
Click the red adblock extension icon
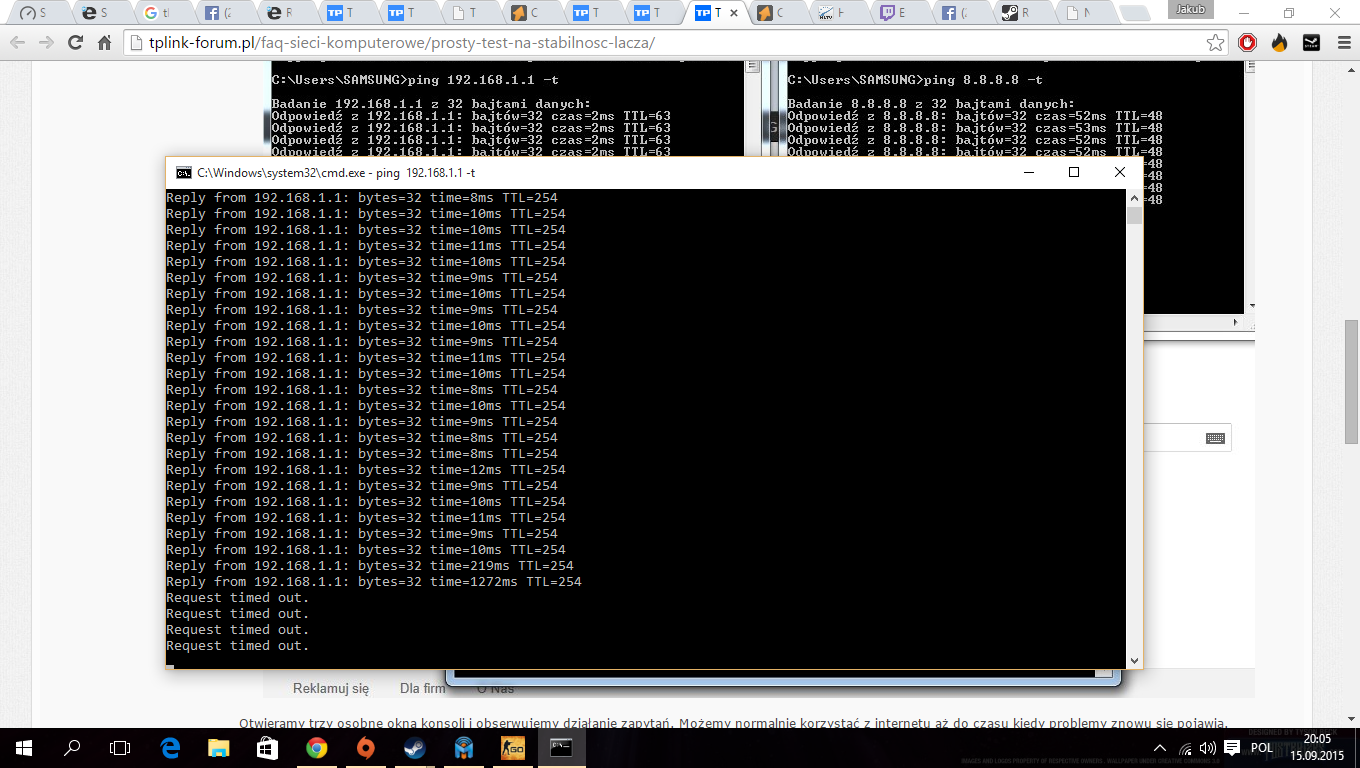(1247, 43)
